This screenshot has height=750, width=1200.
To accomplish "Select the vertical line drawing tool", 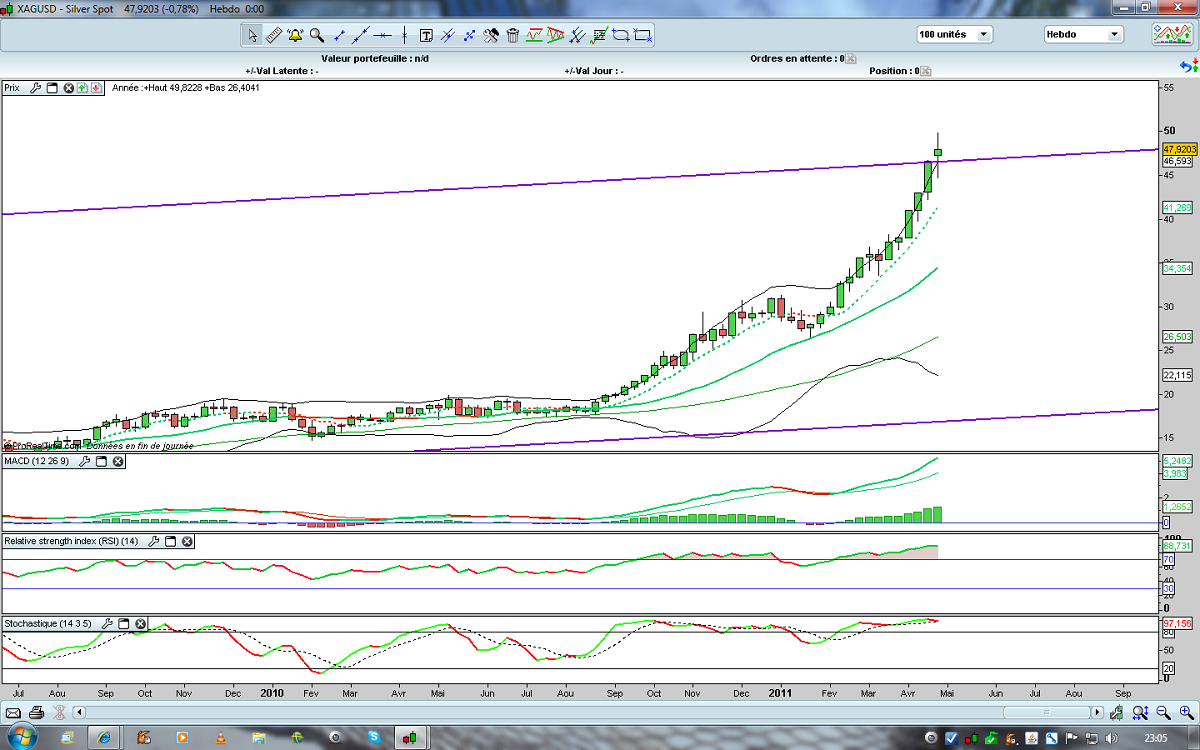I will click(x=404, y=36).
